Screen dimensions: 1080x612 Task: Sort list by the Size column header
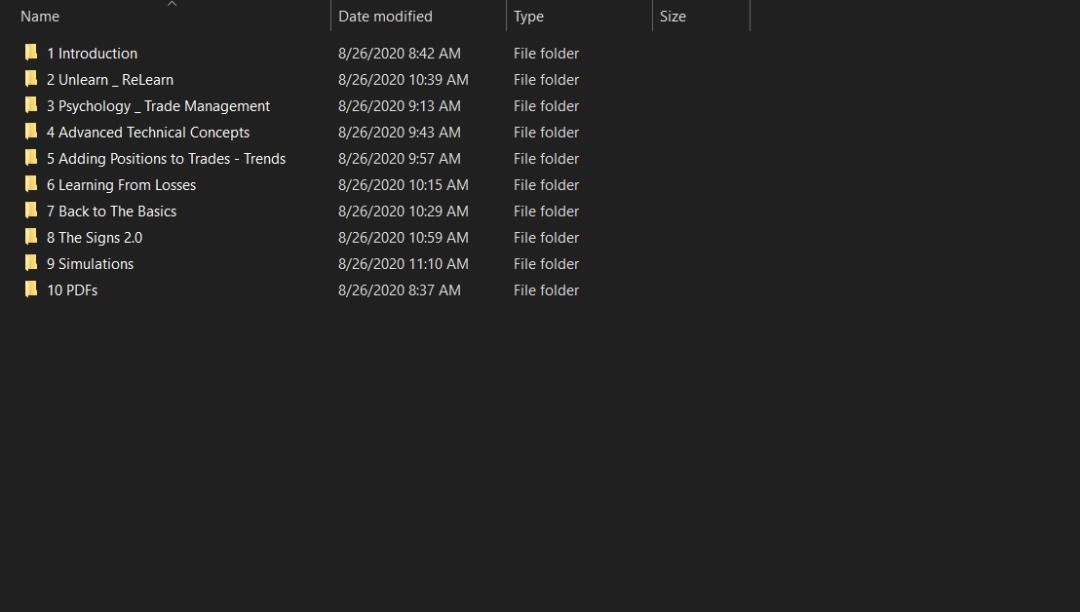(x=672, y=17)
